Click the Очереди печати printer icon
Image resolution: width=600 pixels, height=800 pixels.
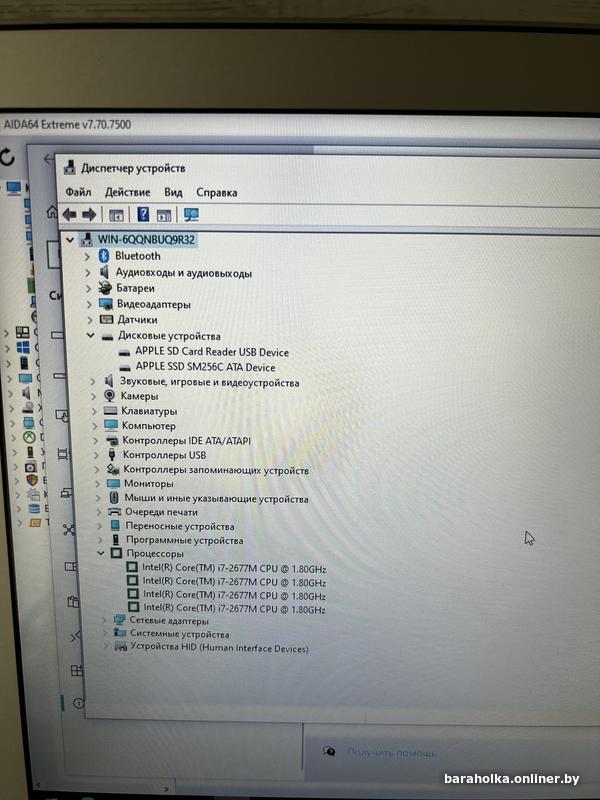[115, 511]
